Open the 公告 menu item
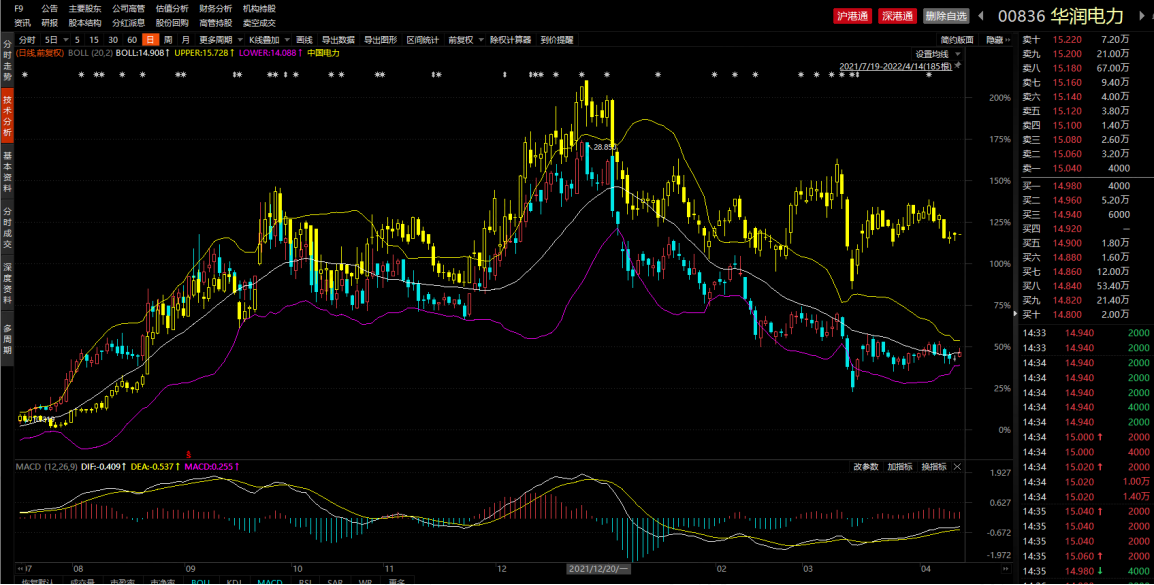This screenshot has height=585, width=1154. 49,8
